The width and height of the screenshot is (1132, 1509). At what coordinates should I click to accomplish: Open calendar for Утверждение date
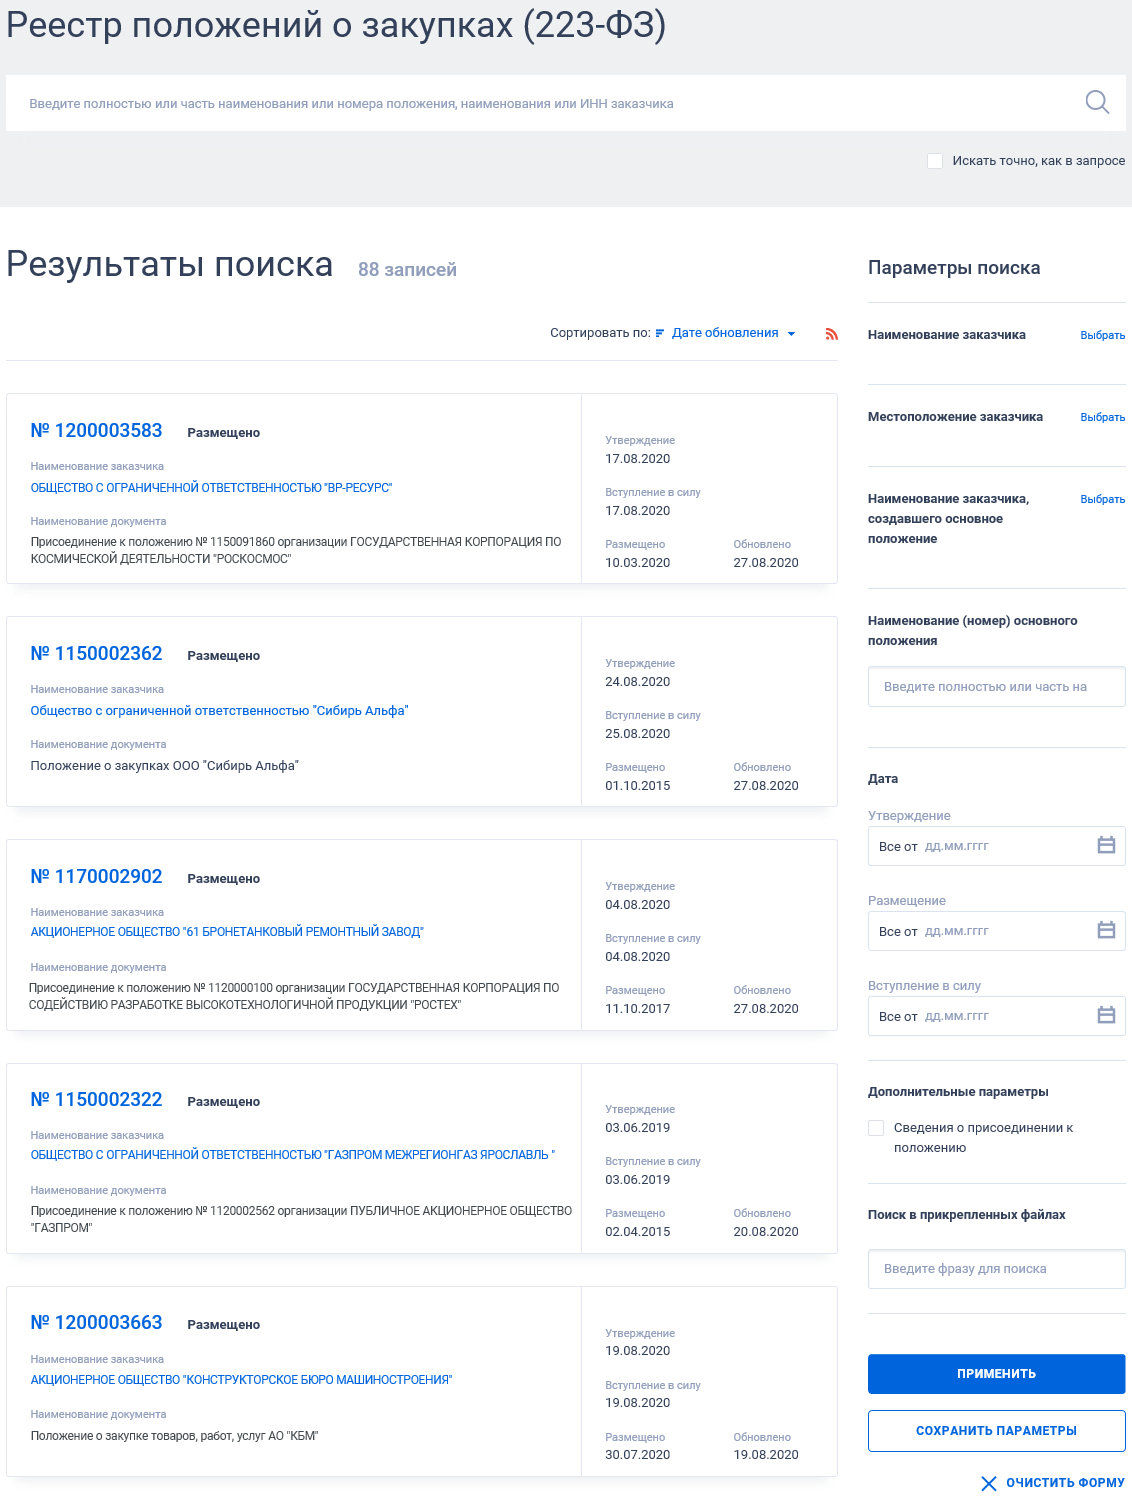point(1106,846)
